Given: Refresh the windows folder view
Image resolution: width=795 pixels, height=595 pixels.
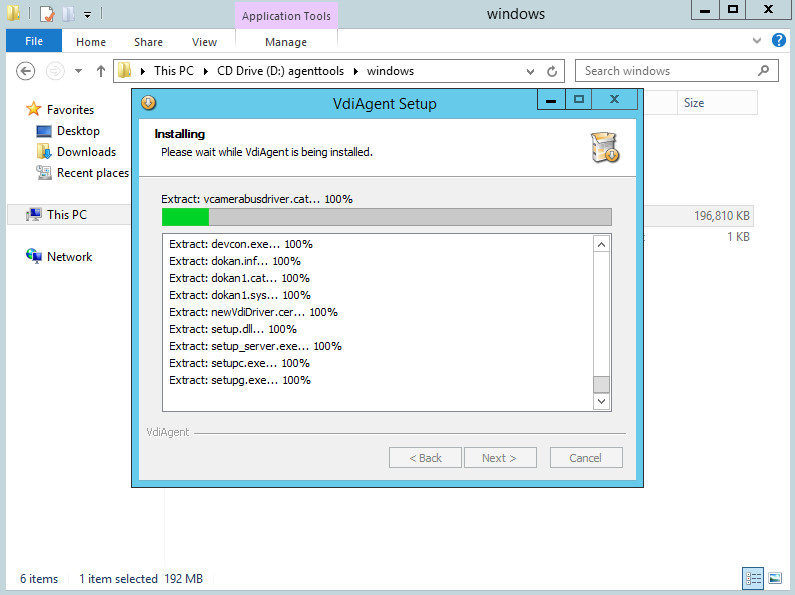Looking at the screenshot, I should tap(552, 71).
